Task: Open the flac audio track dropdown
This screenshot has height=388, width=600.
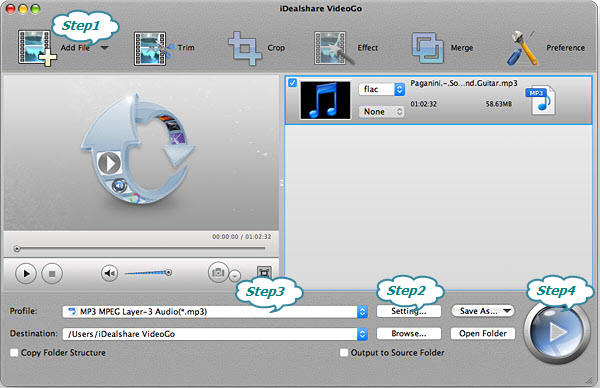Action: [x=382, y=89]
